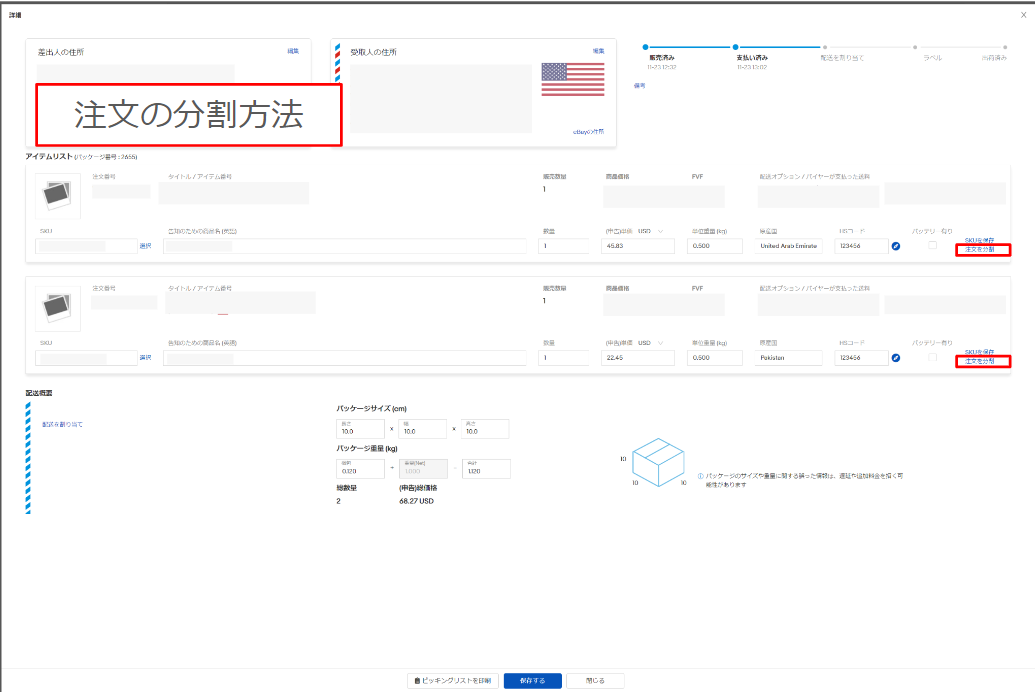This screenshot has width=1035, height=692.
Task: Click 編集 link in the sender address card
Action: [293, 50]
